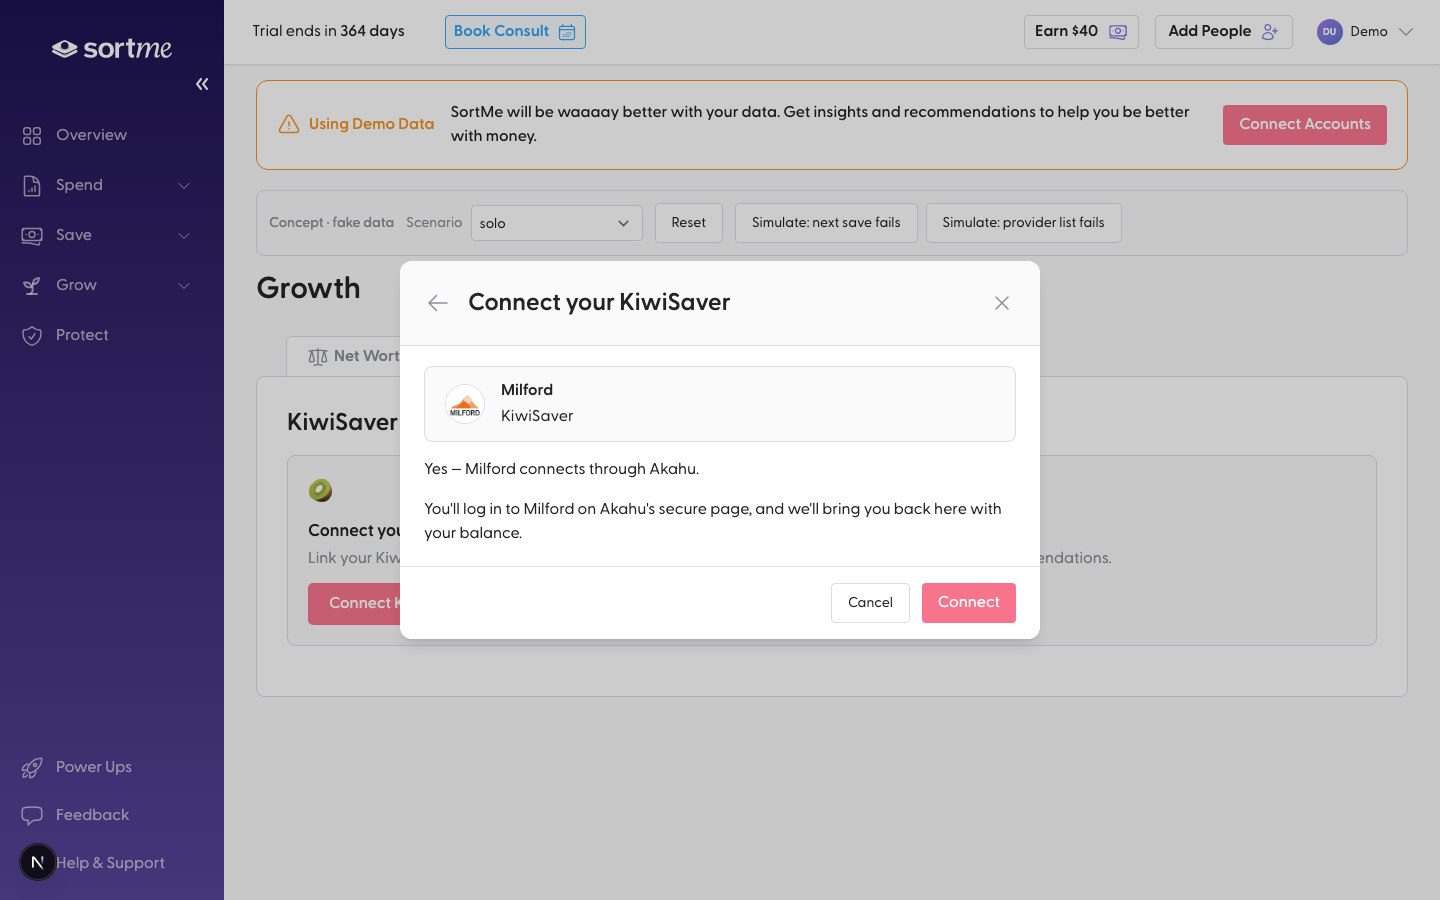Viewport: 1440px width, 900px height.
Task: Click the kiwi fruit icon
Action: (320, 490)
